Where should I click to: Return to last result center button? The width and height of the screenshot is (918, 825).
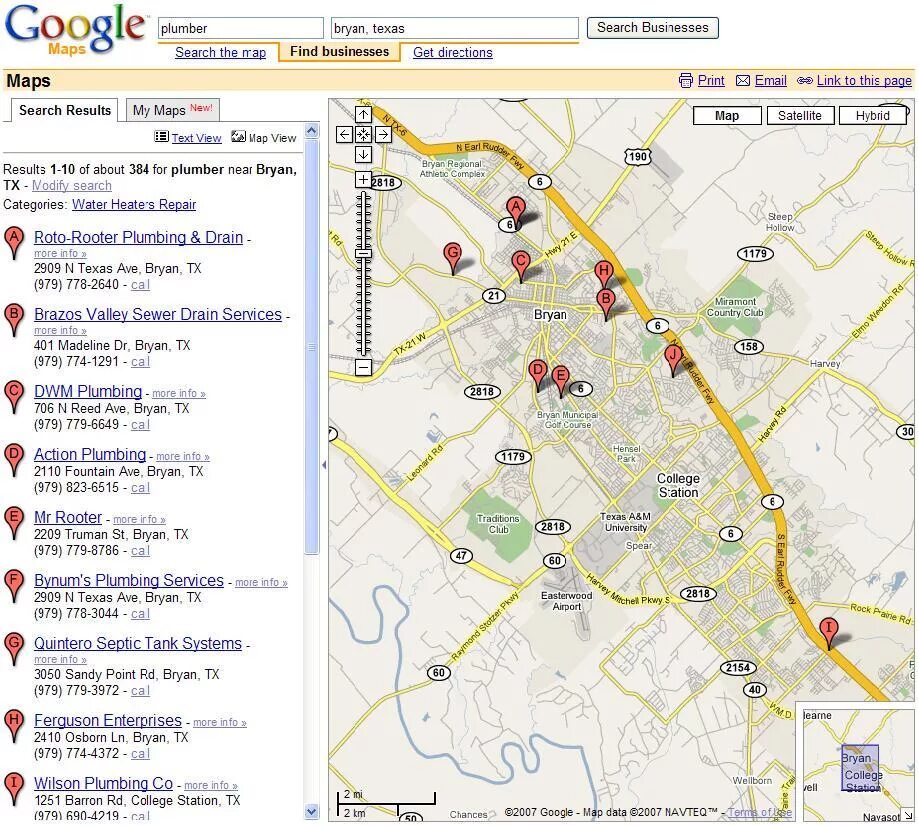[x=364, y=135]
